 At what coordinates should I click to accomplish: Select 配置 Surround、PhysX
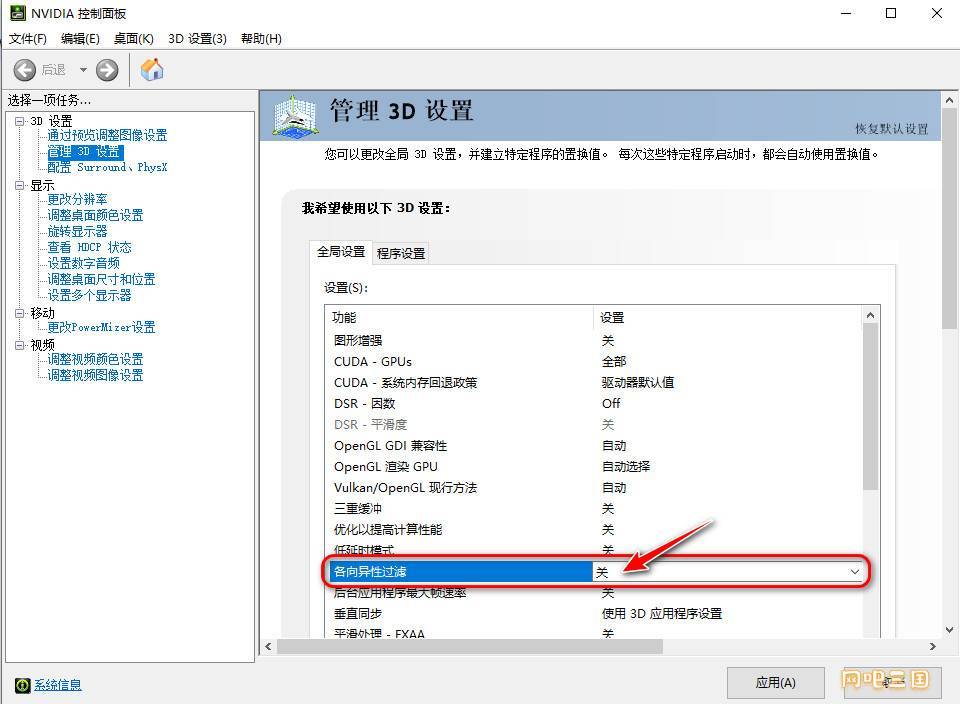click(x=107, y=167)
